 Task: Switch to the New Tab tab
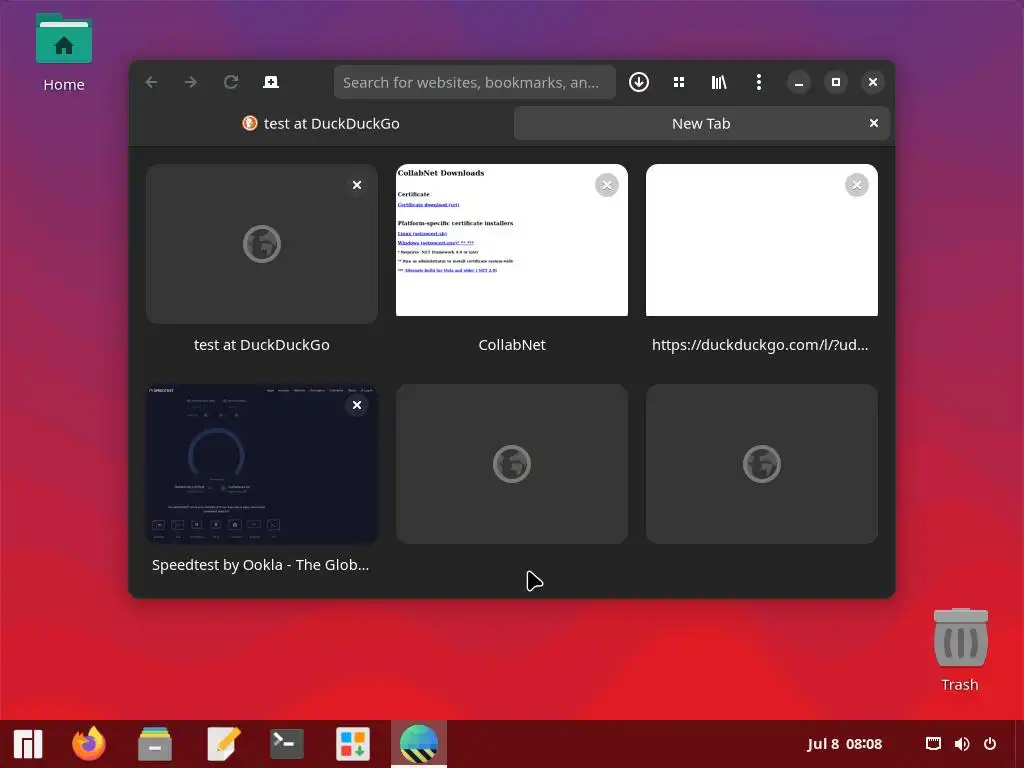701,123
